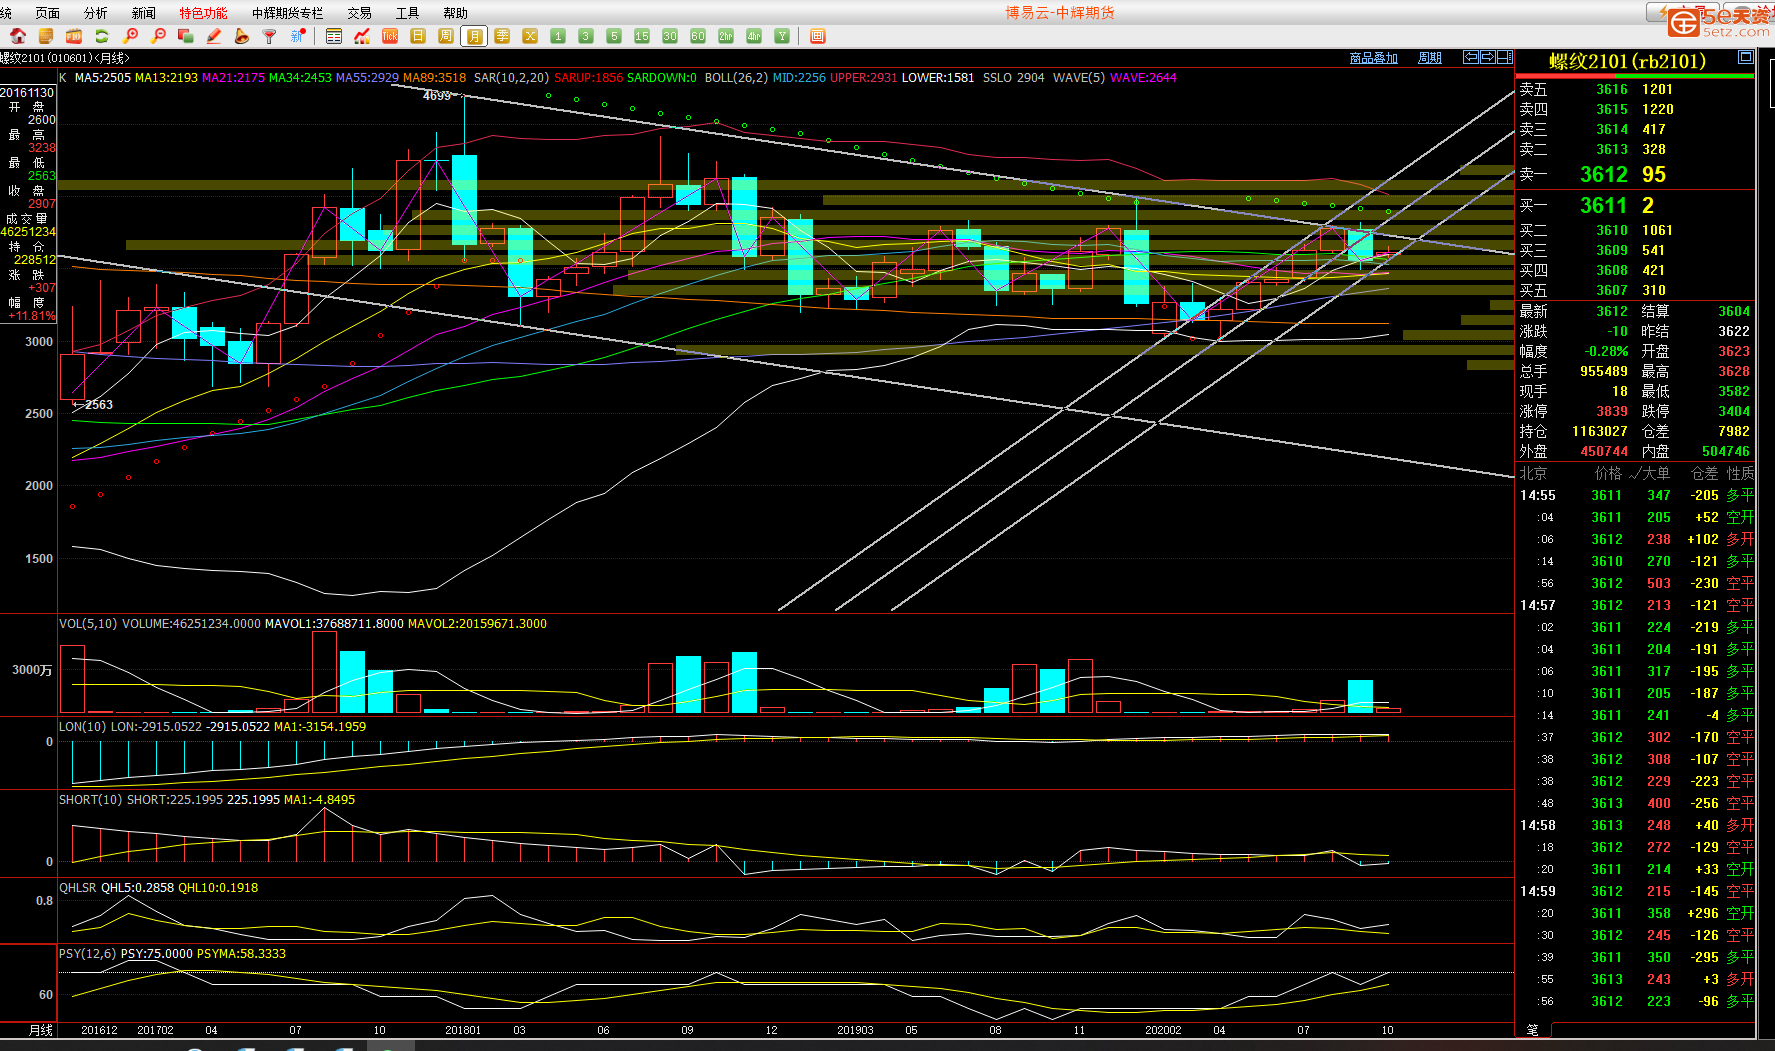Image resolution: width=1775 pixels, height=1051 pixels.
Task: Click the 笔 tab below trade list
Action: tap(1532, 1029)
